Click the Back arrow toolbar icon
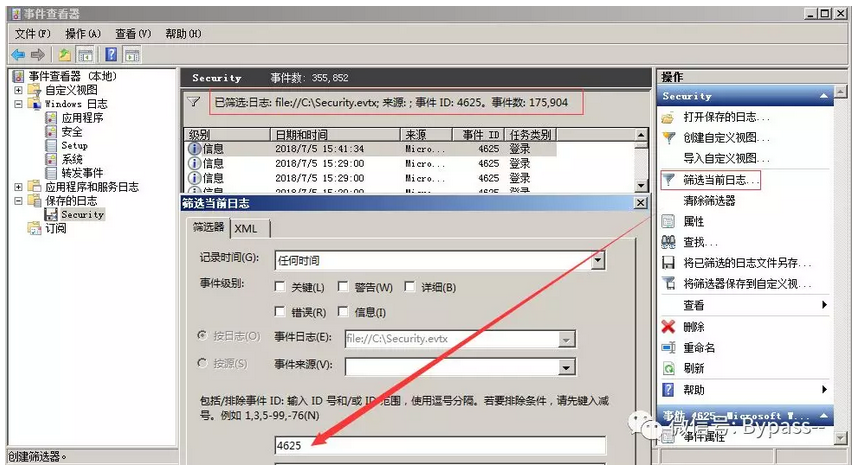Viewport: 855px width, 469px height. pos(18,55)
